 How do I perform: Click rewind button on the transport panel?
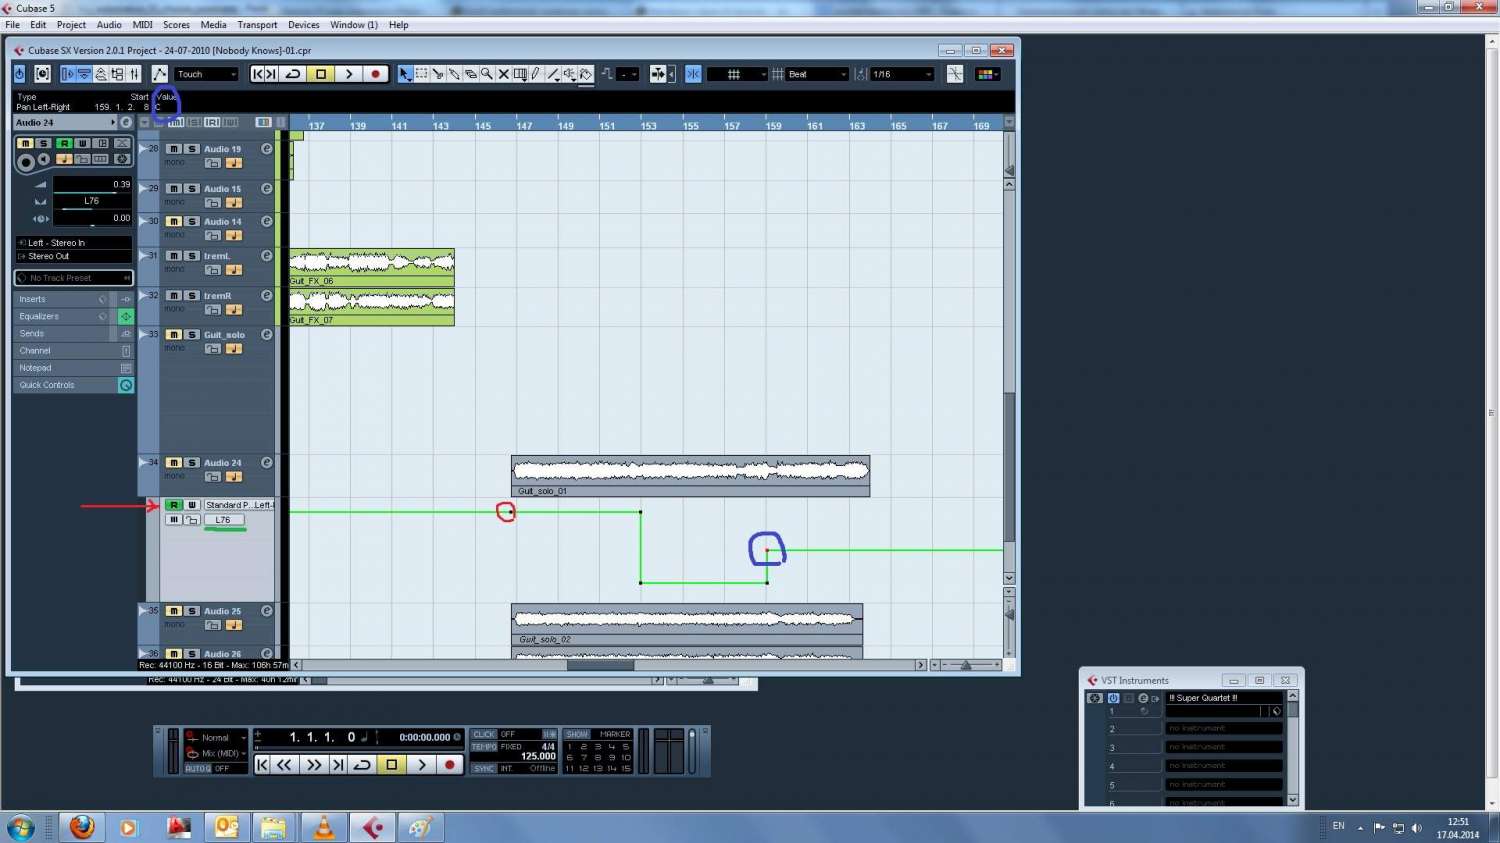(285, 765)
